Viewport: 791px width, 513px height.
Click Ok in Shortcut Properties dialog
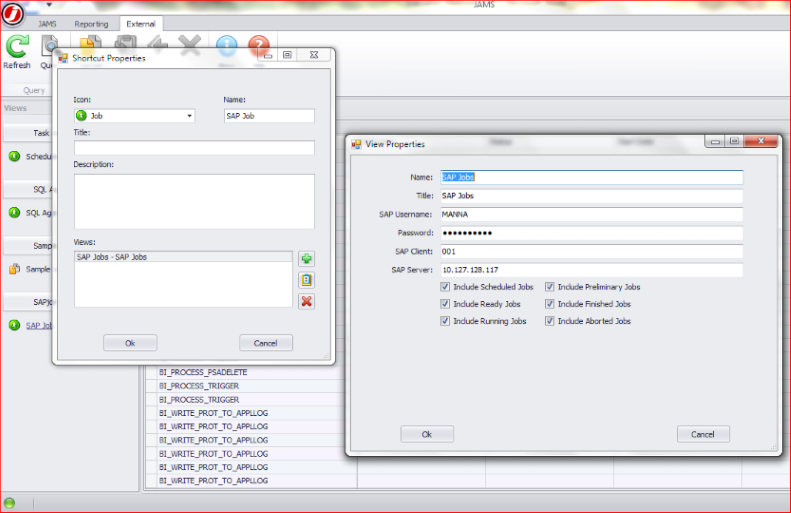[x=130, y=343]
